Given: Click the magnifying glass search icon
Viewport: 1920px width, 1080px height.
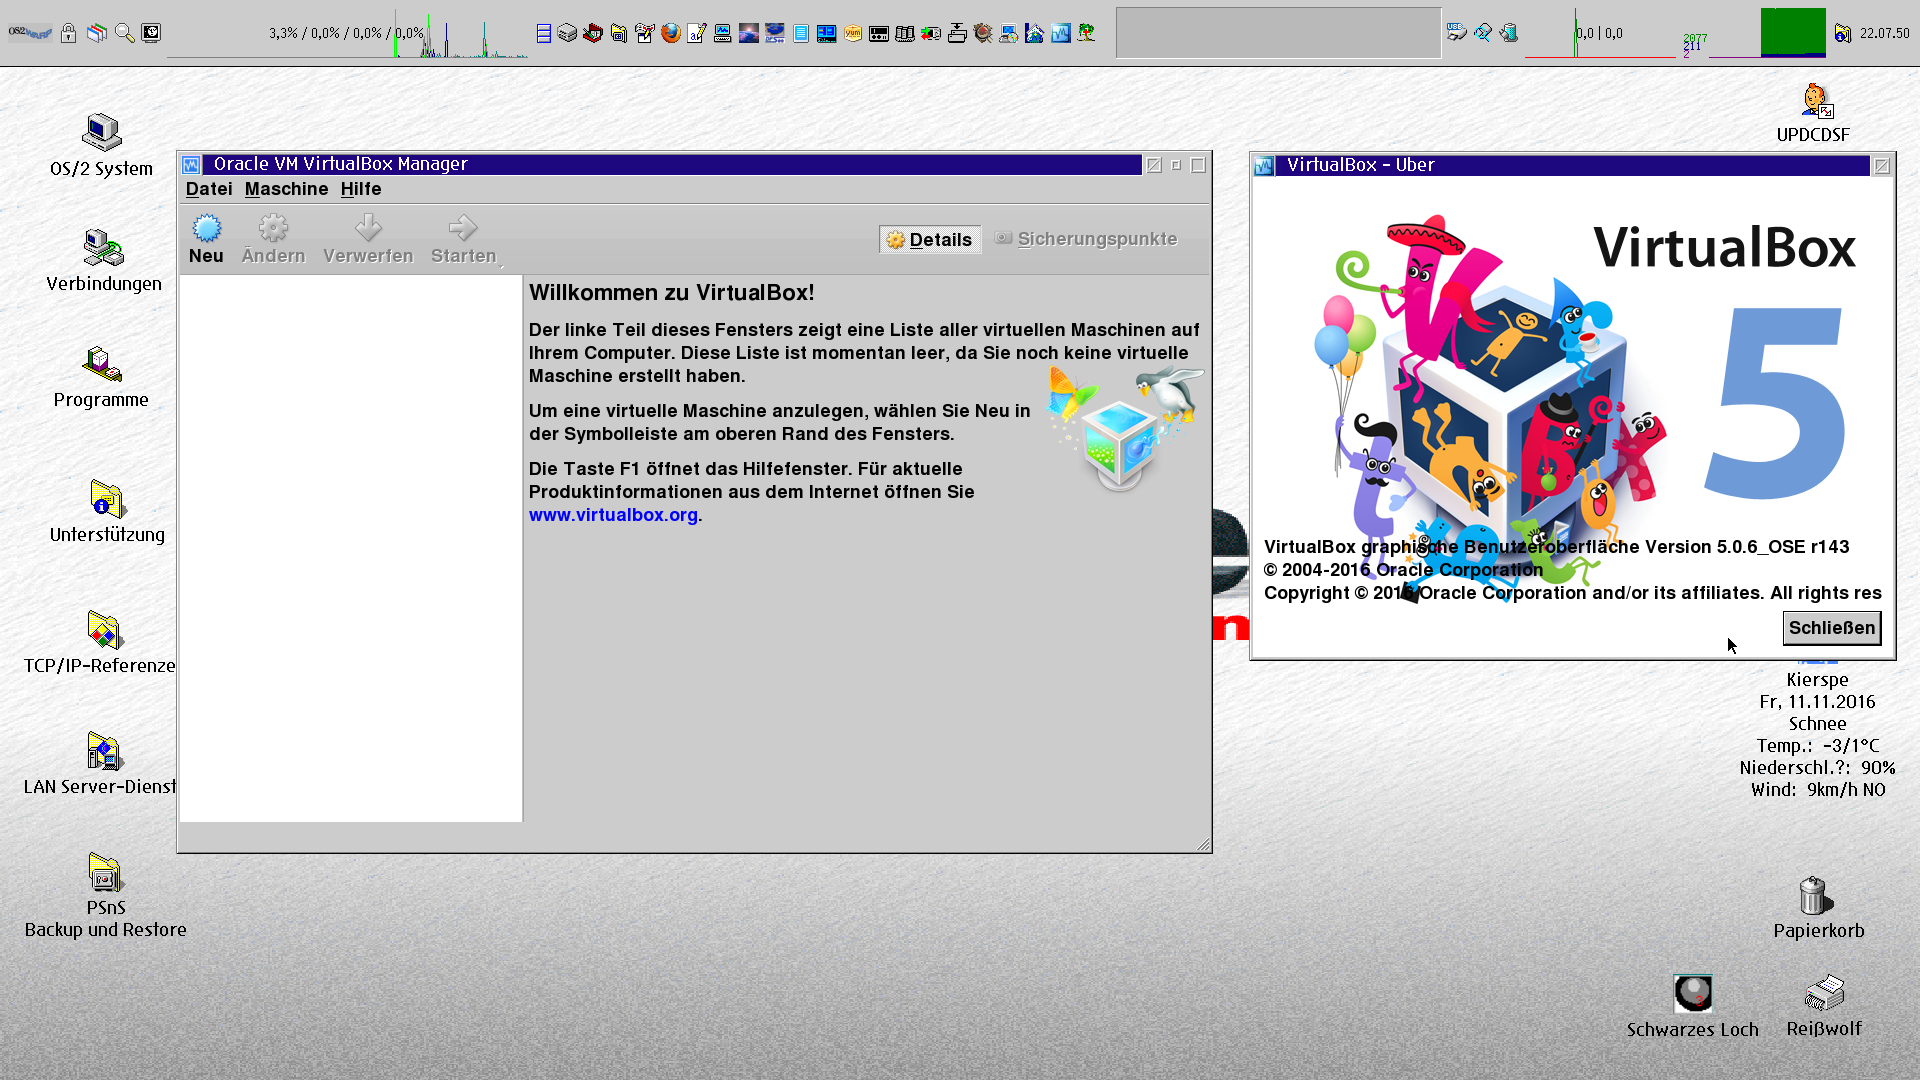Looking at the screenshot, I should 125,33.
